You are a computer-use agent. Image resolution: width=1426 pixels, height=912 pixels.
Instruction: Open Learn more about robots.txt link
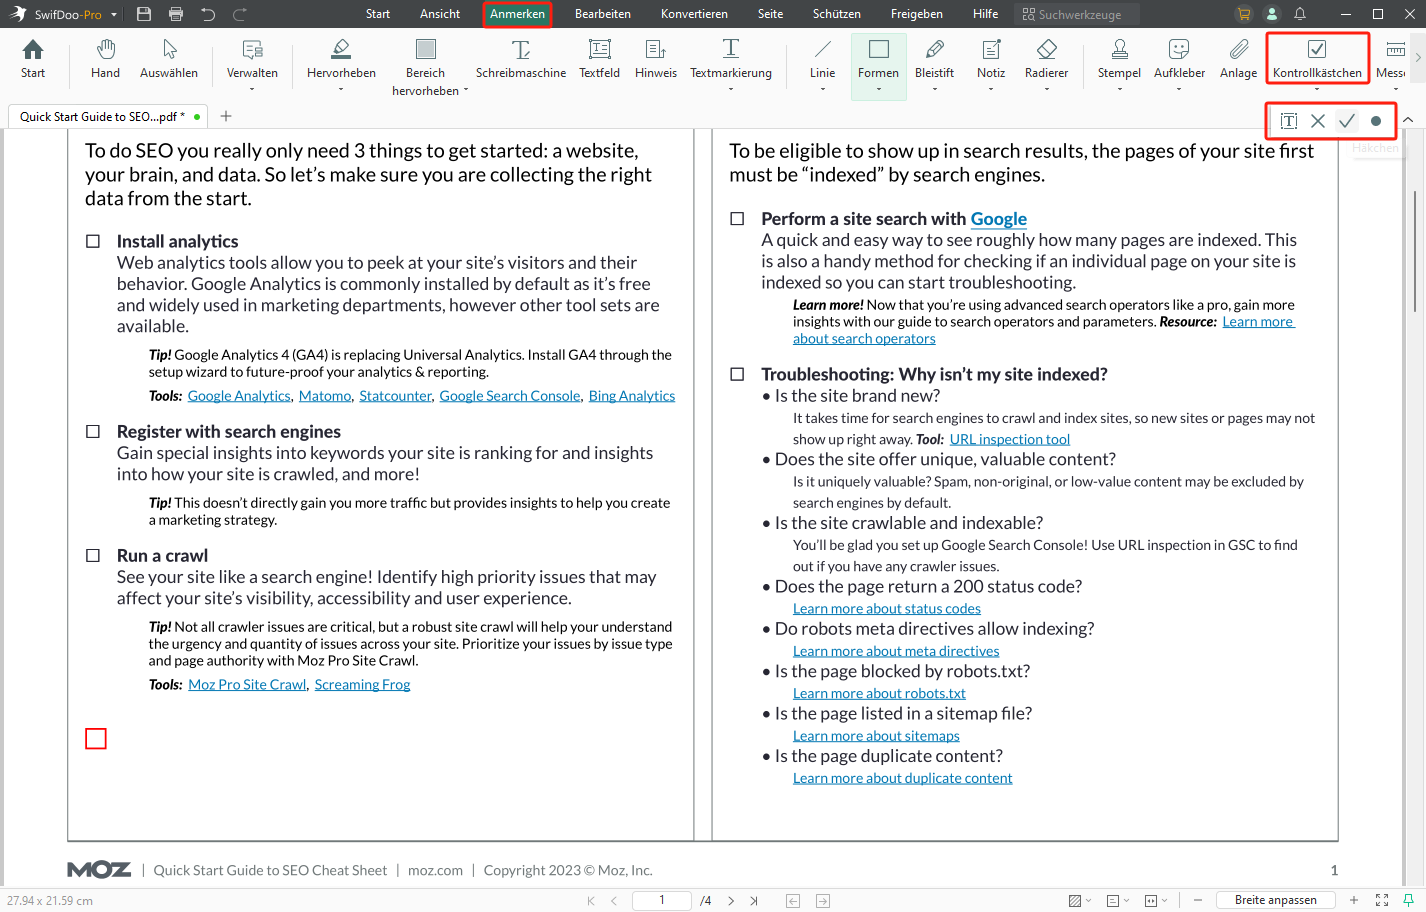[x=879, y=693]
